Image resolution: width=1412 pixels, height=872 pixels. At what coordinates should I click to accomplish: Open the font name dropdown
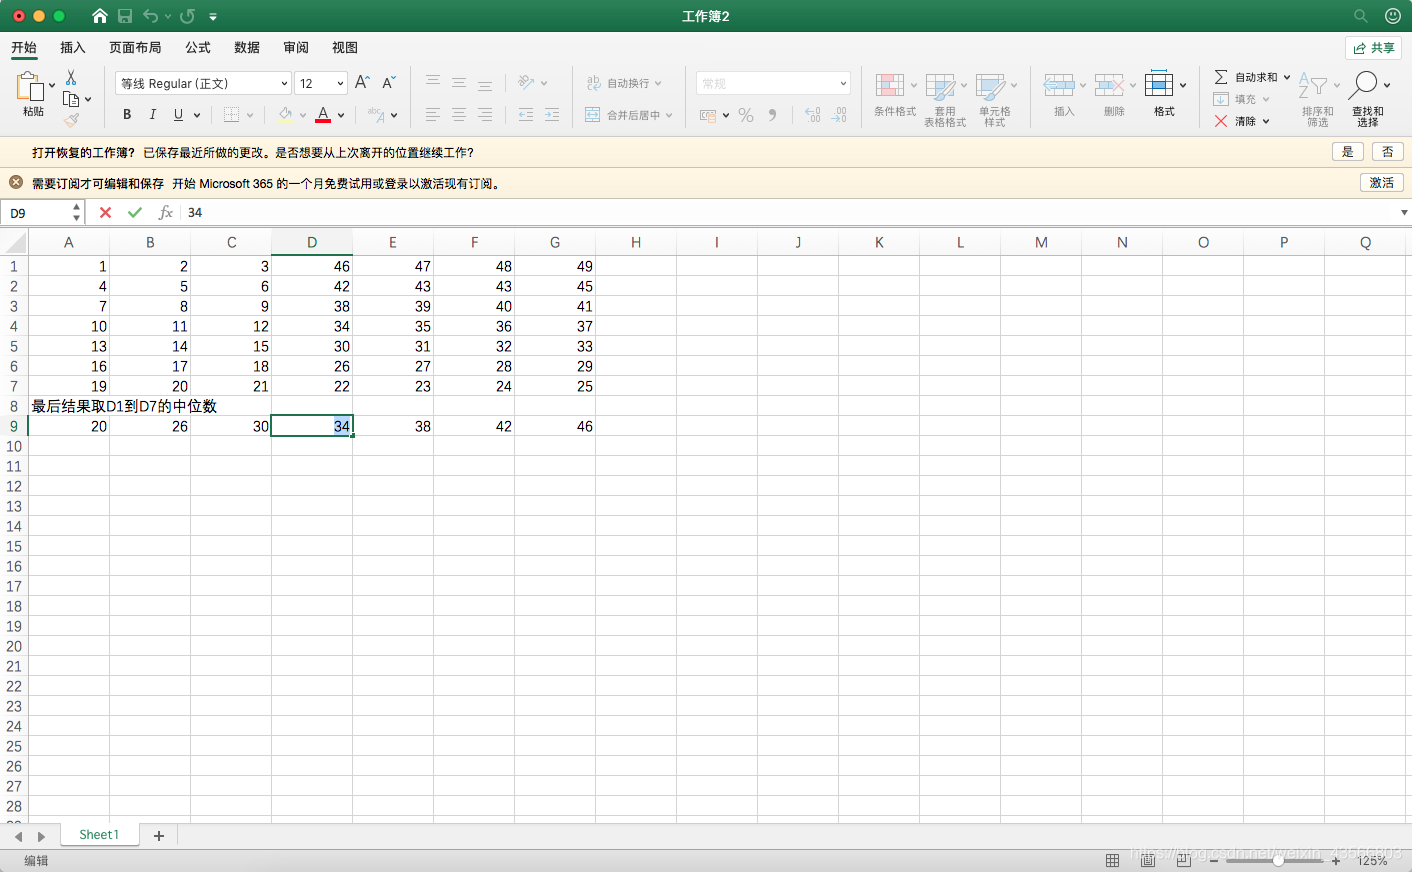point(284,84)
